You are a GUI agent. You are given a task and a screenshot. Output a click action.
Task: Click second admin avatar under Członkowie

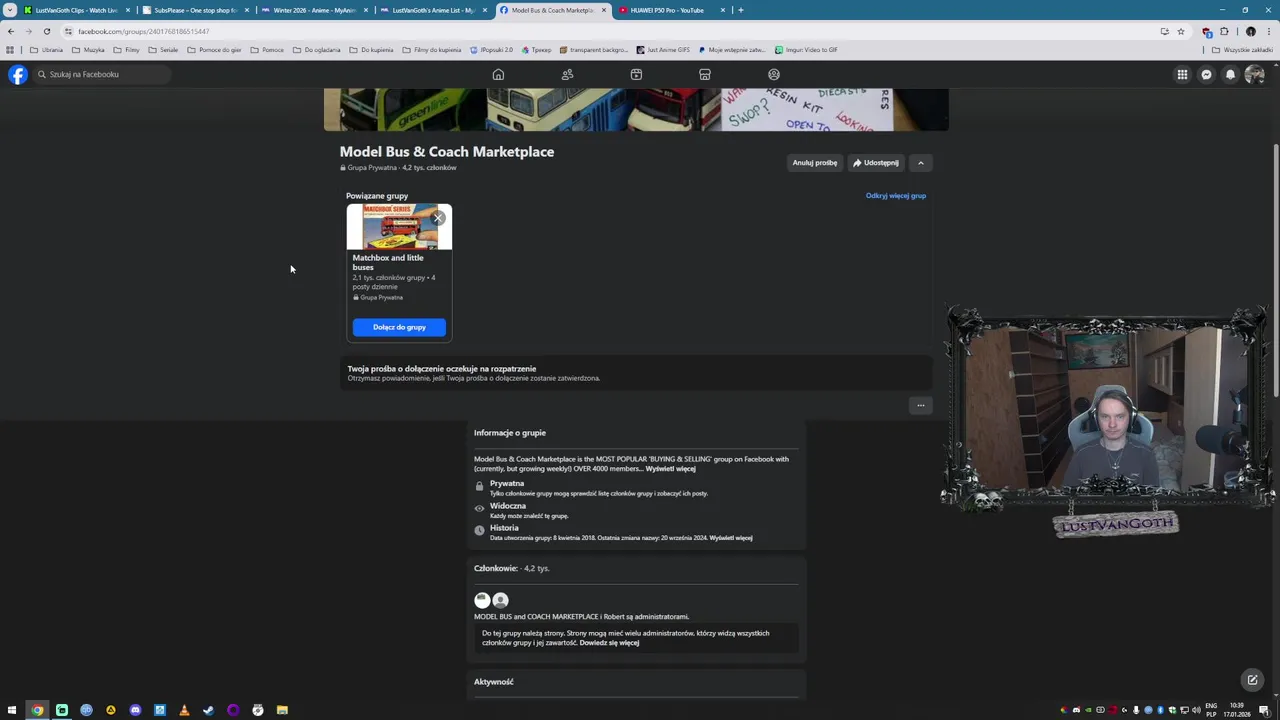[x=500, y=600]
